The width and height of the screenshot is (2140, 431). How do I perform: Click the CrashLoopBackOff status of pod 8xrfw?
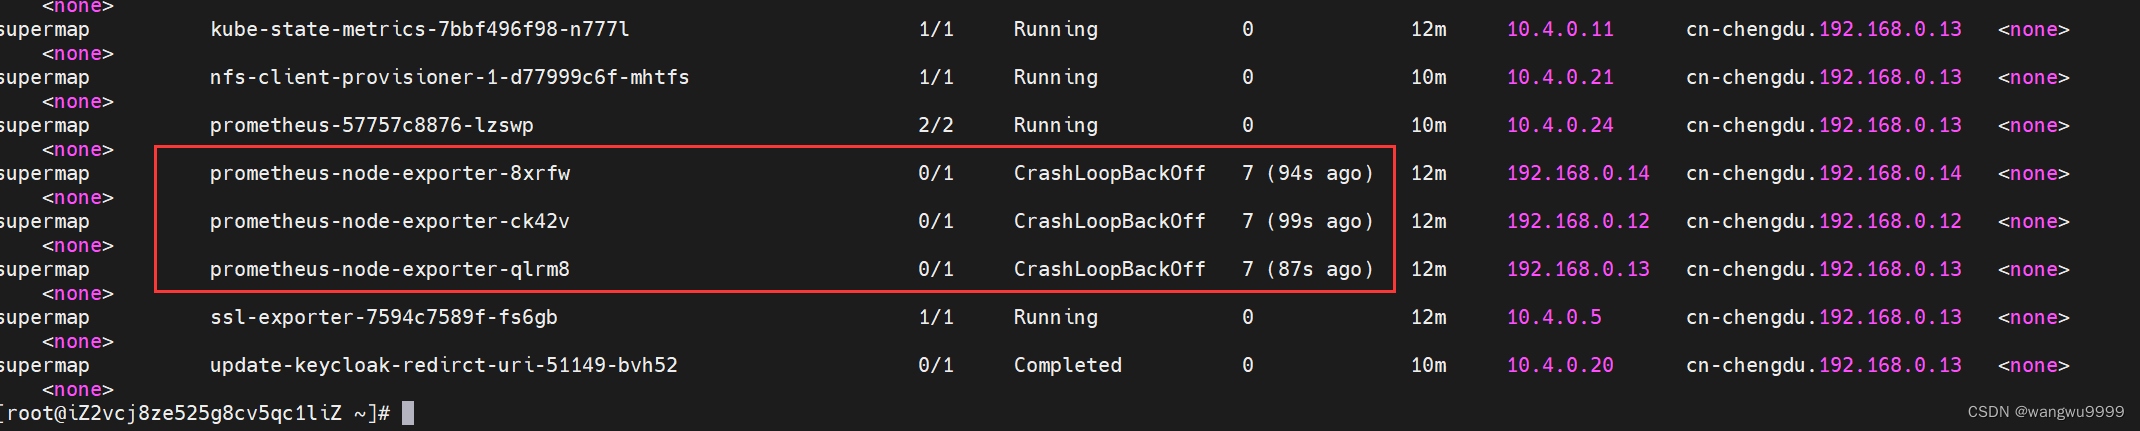coord(1110,173)
